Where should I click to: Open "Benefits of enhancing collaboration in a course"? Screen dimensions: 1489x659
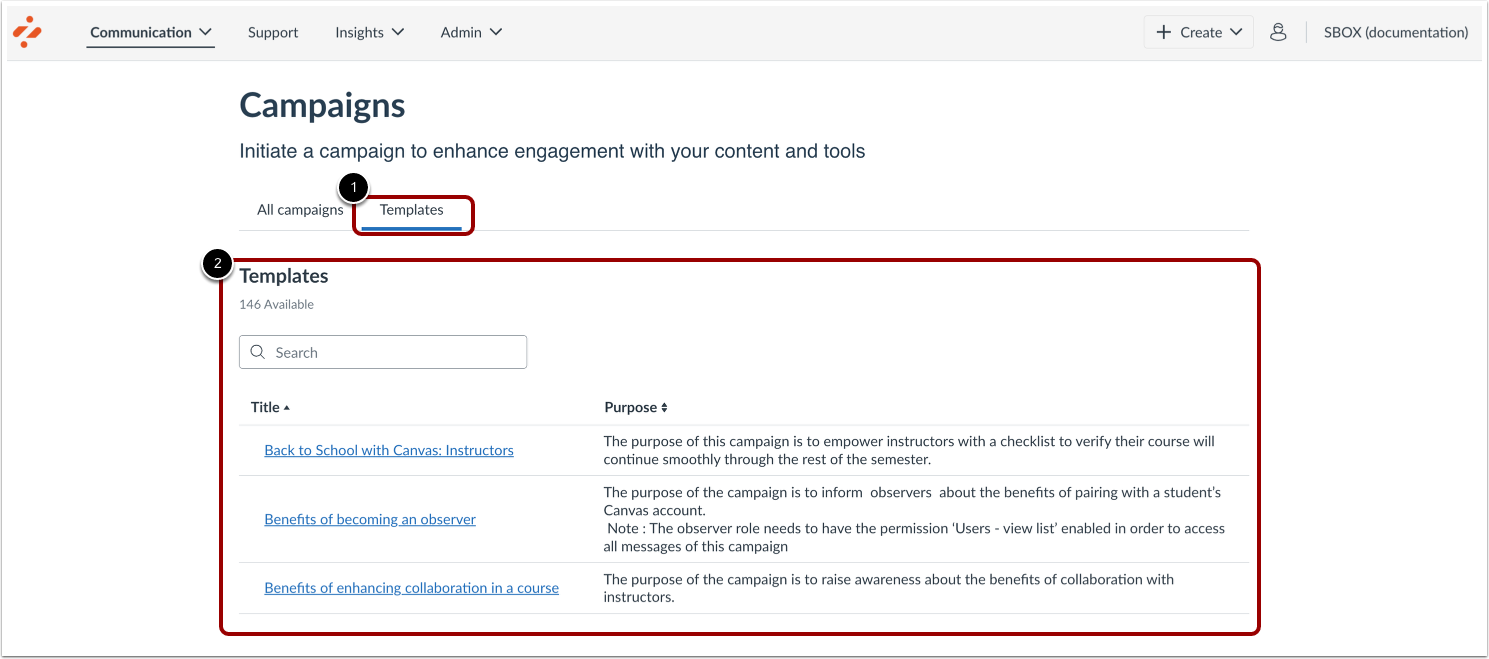411,587
